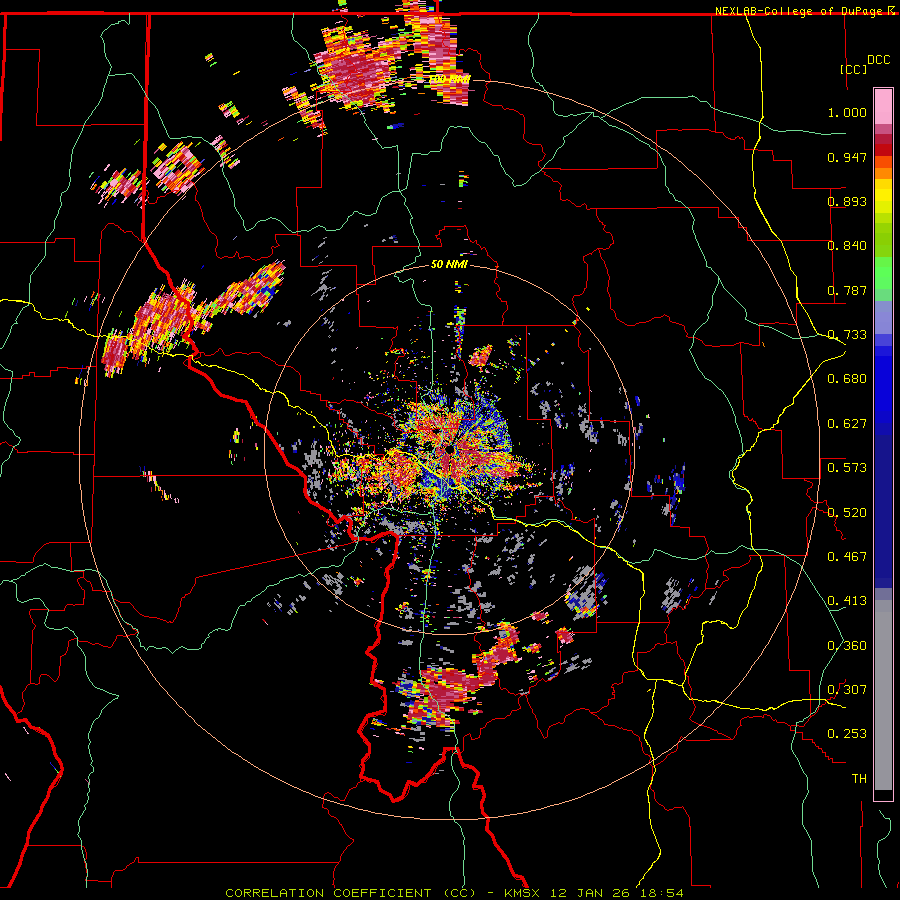The height and width of the screenshot is (900, 900).
Task: Pick the bright green band on the color bar
Action: tap(883, 272)
